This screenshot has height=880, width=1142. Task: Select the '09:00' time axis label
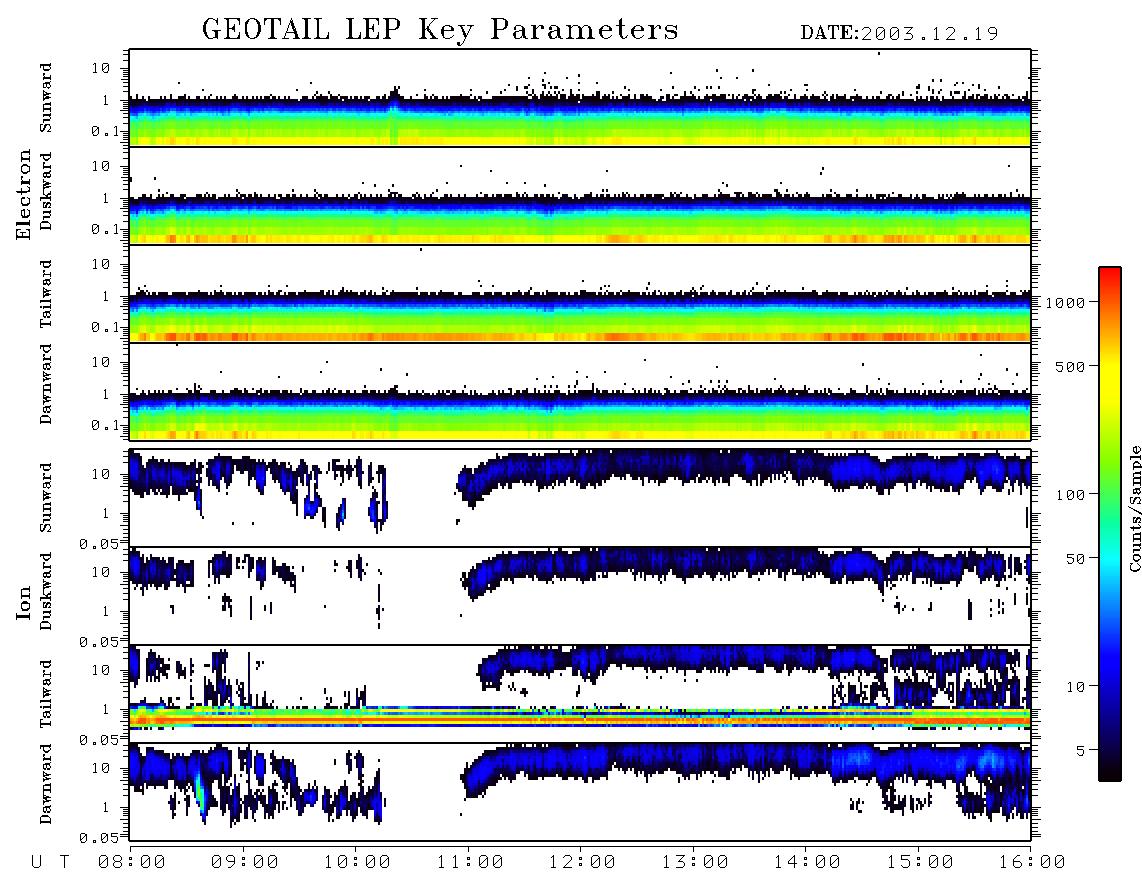pos(245,863)
